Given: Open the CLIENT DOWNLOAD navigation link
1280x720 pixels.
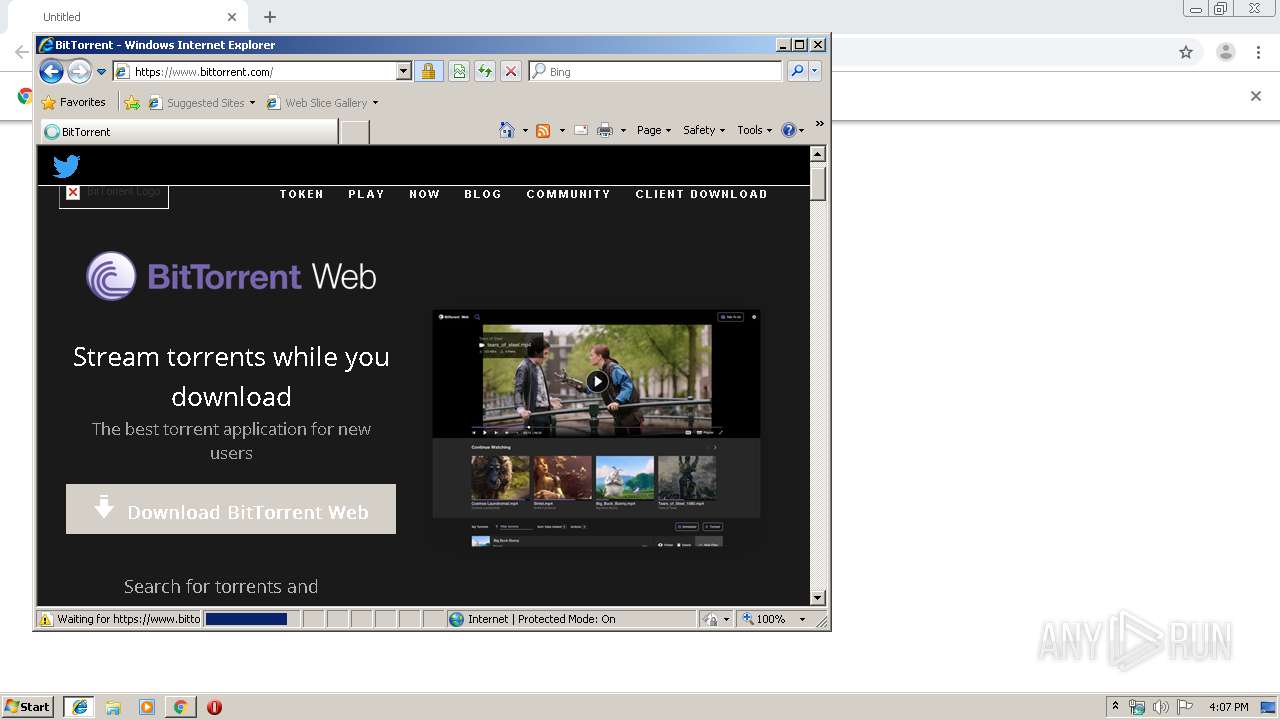Looking at the screenshot, I should pyautogui.click(x=701, y=194).
